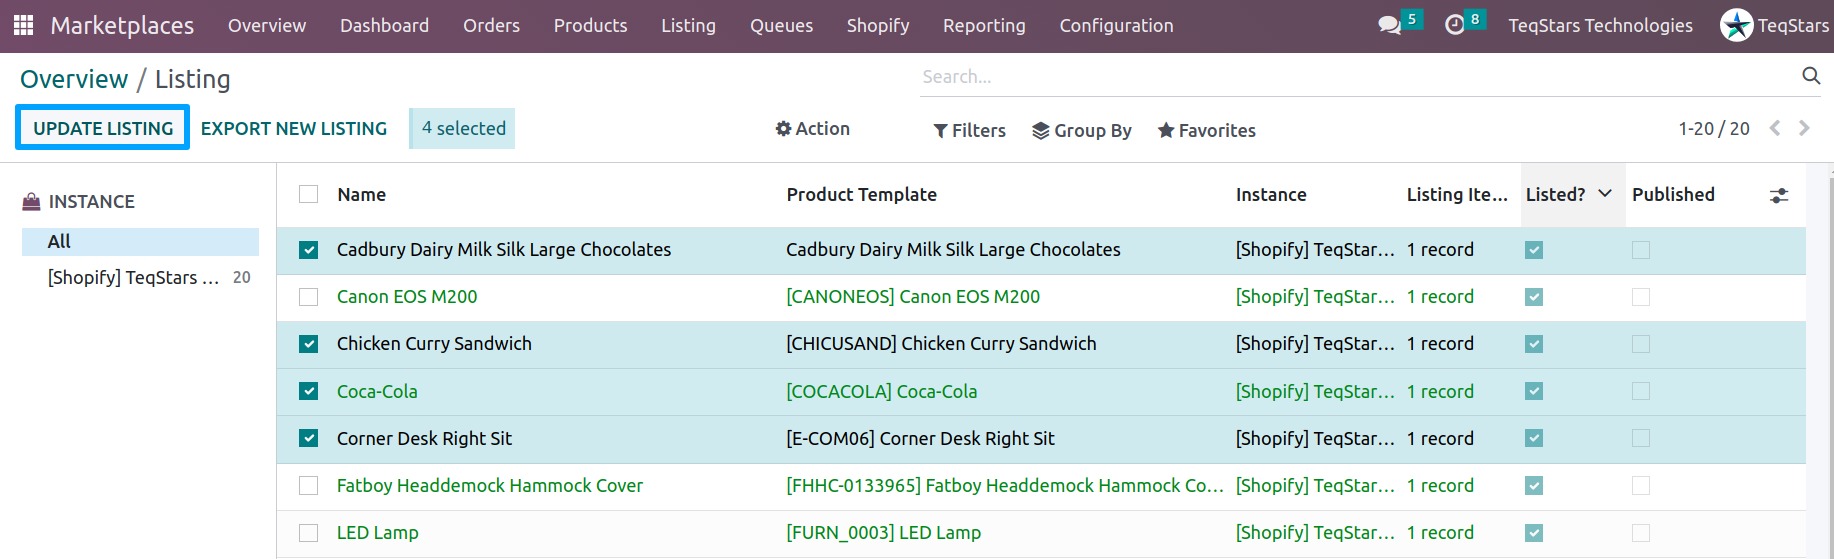Click [COCACOLA] Coca-Cola product template cell

pyautogui.click(x=881, y=391)
